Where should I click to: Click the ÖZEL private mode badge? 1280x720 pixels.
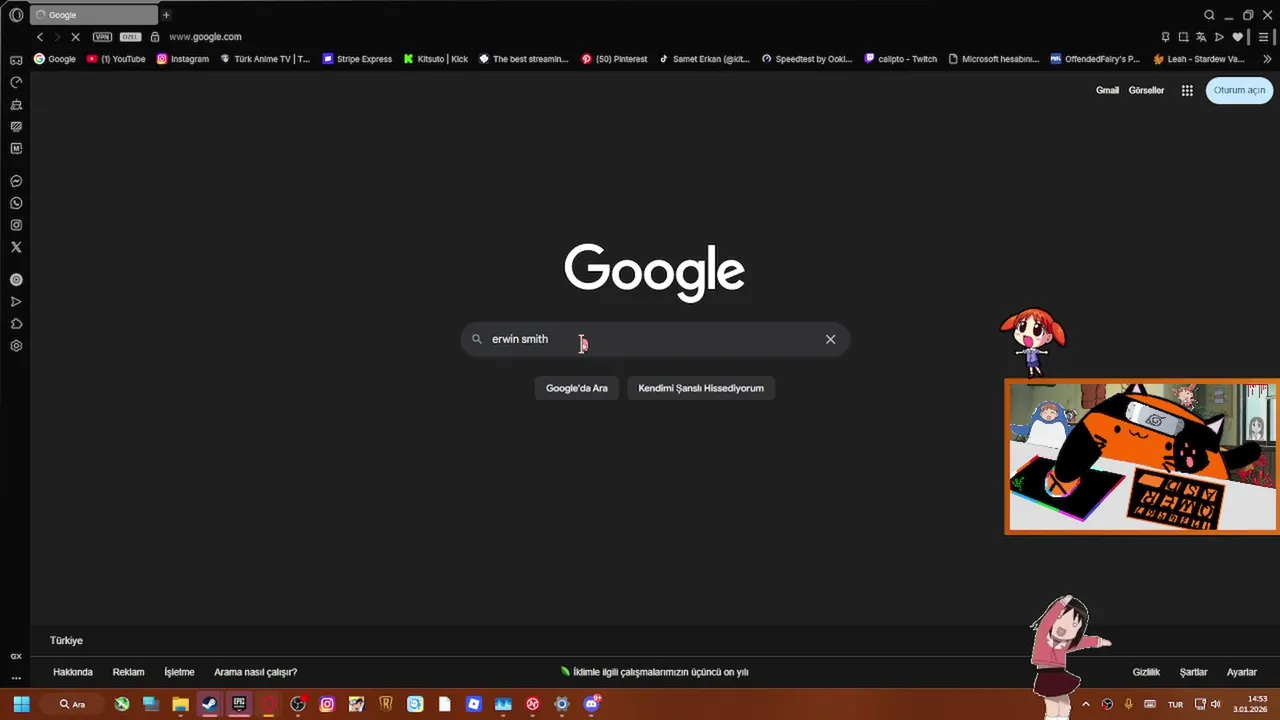point(130,37)
